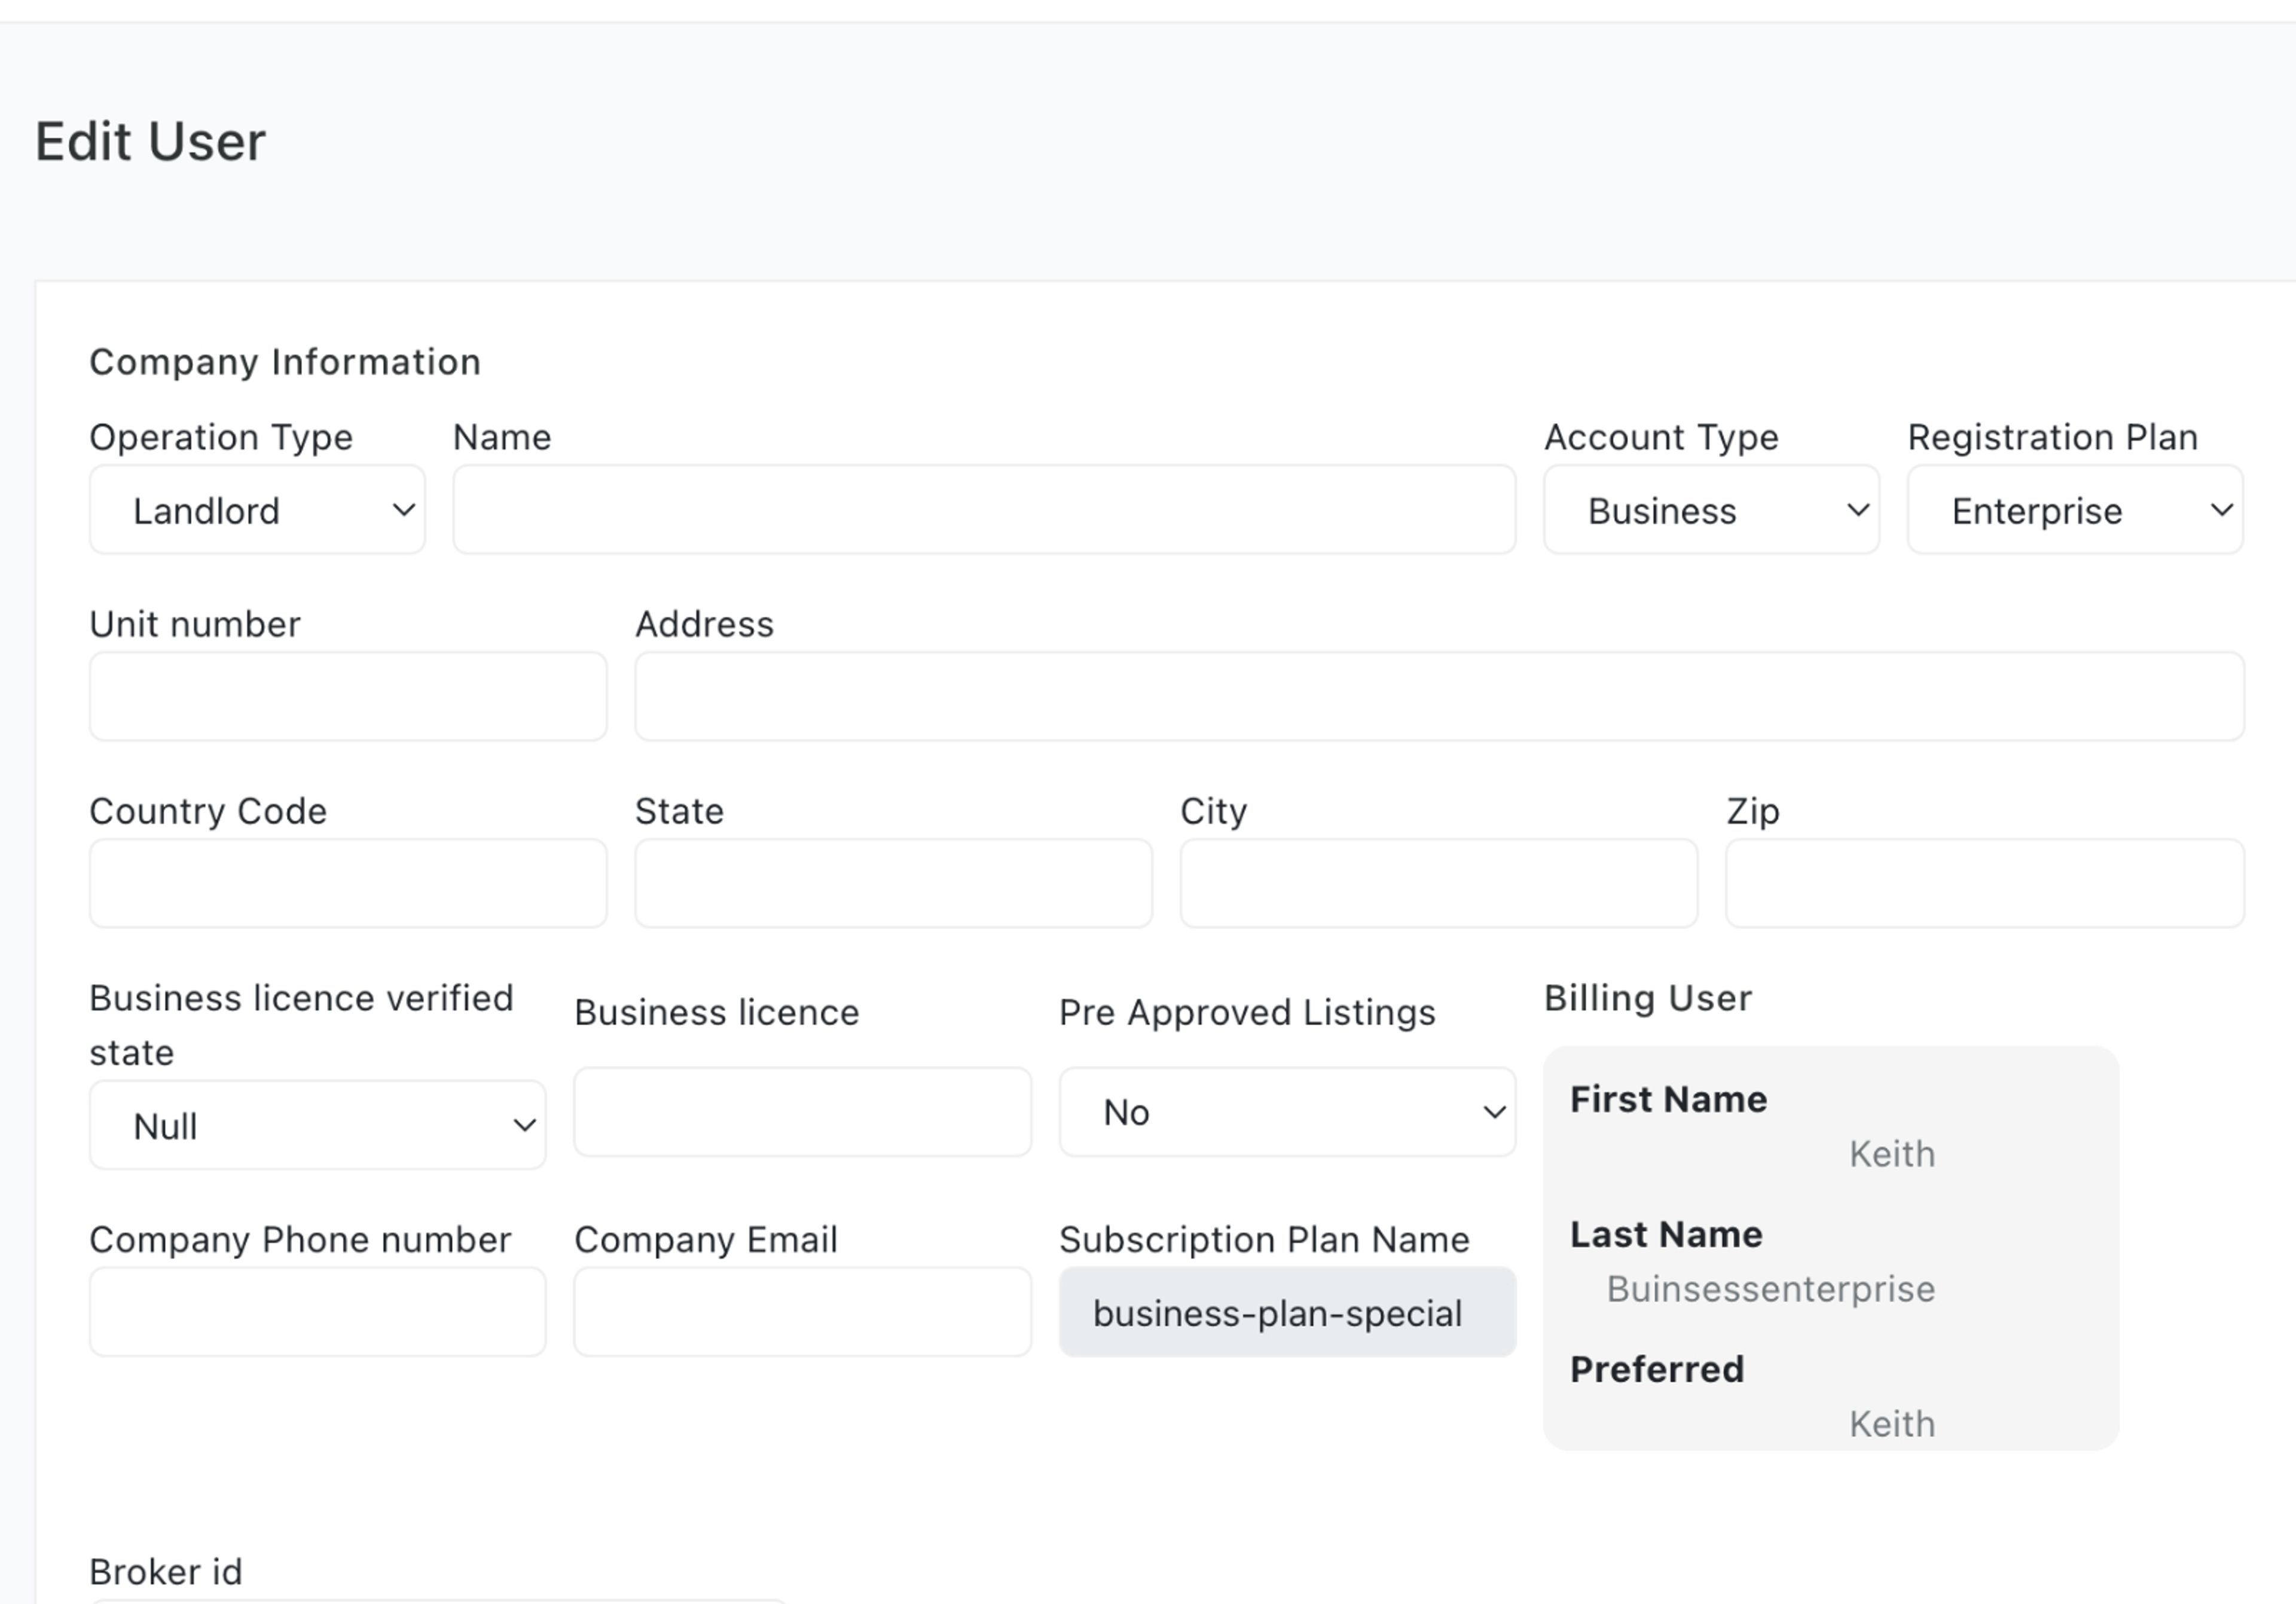
Task: Focus the City input field
Action: click(1438, 884)
